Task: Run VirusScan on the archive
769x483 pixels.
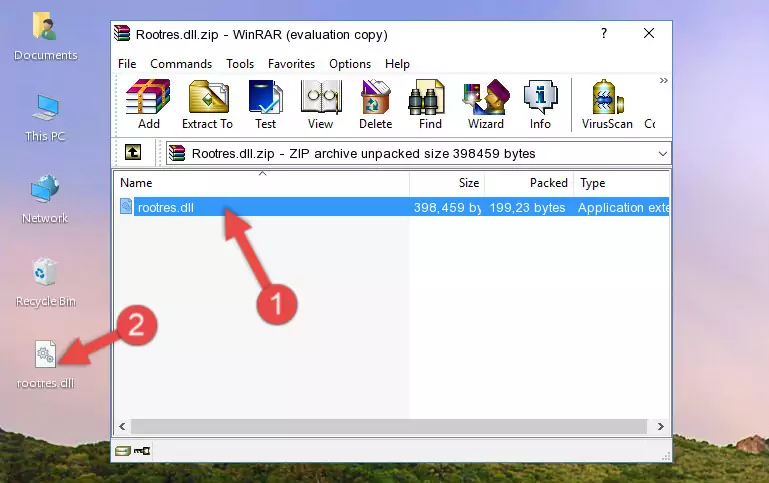Action: coord(607,104)
